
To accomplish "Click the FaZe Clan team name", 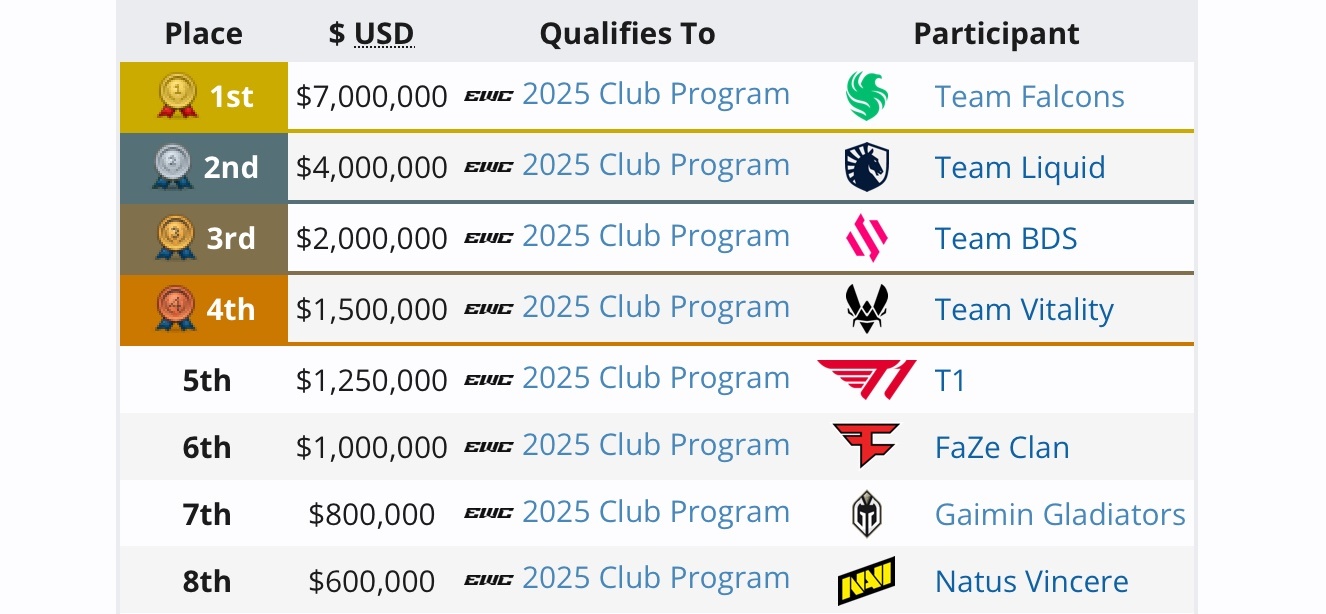I will (x=1002, y=447).
